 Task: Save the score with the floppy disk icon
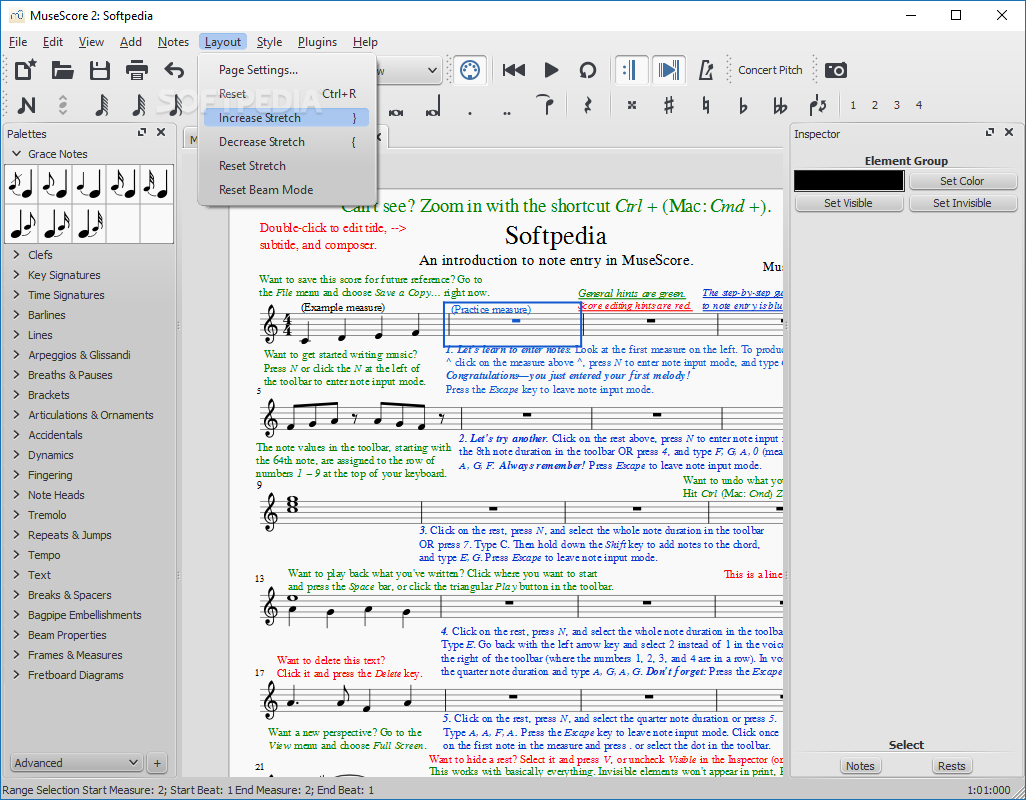99,69
